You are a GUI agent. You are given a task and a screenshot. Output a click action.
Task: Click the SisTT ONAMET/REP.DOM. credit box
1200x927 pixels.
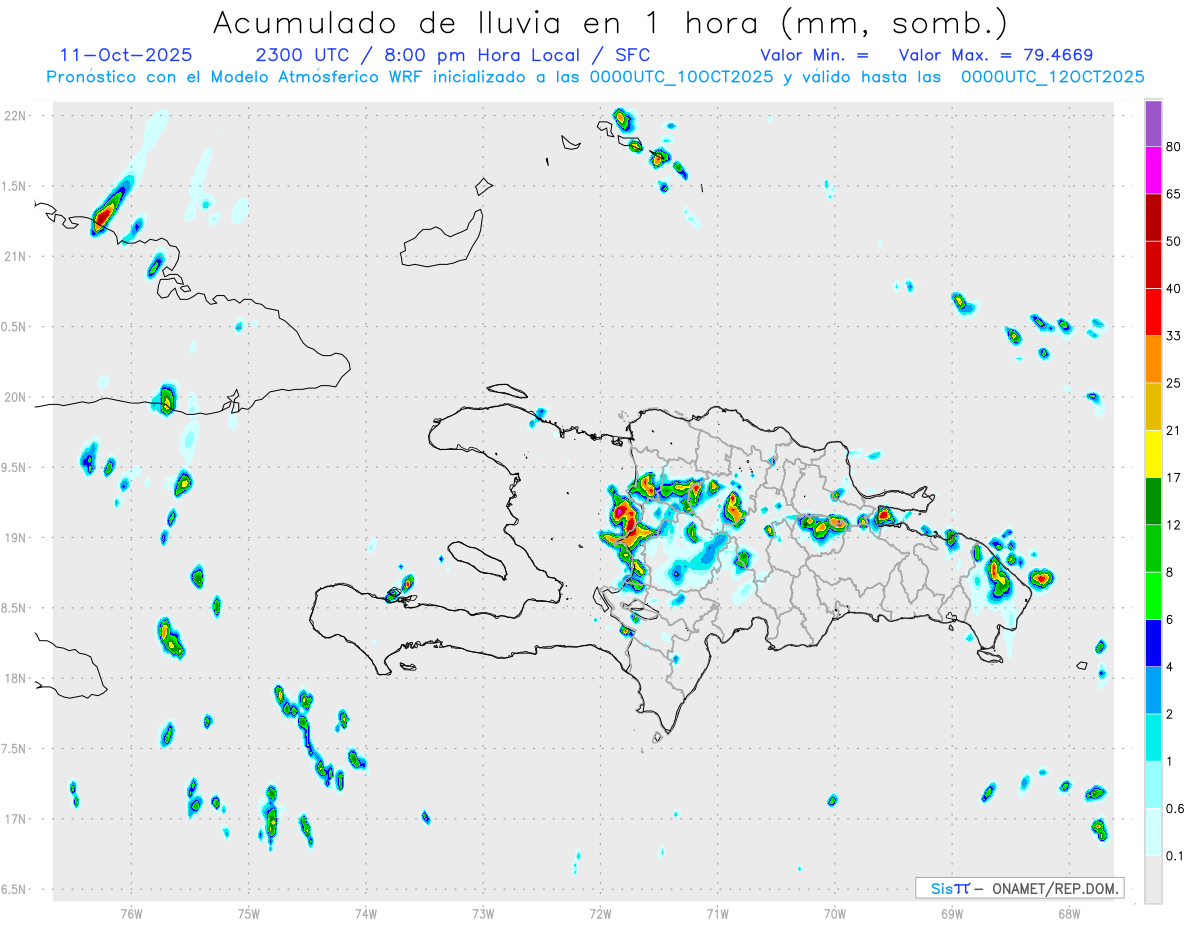click(1019, 888)
